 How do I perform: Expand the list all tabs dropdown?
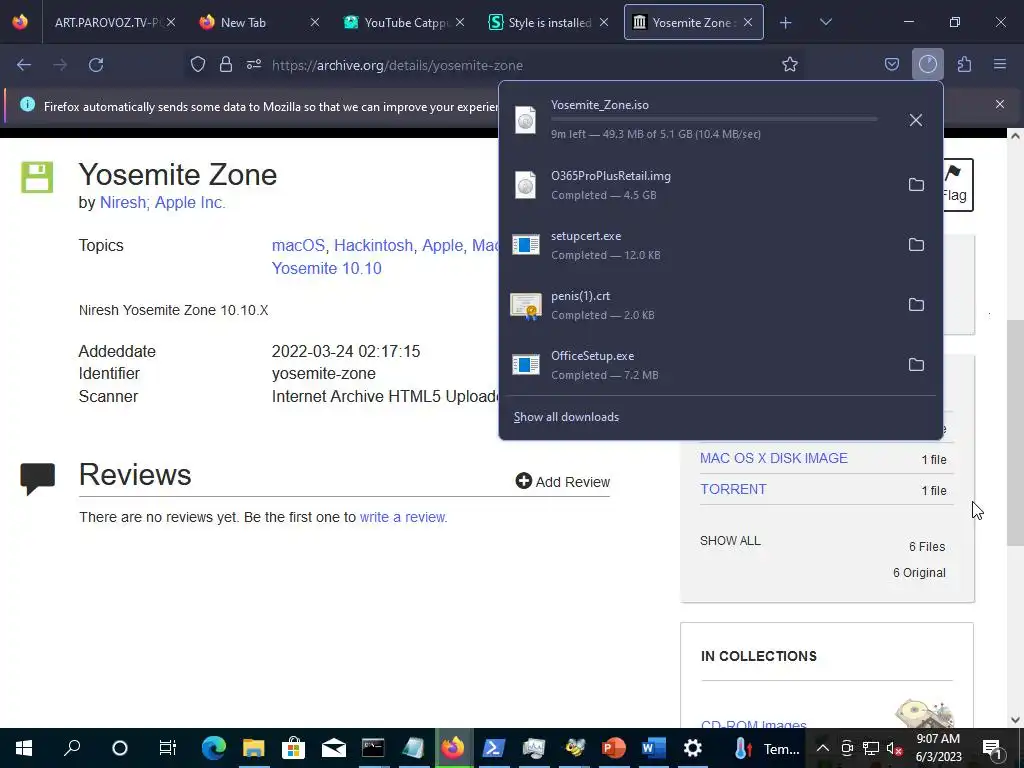tap(825, 22)
